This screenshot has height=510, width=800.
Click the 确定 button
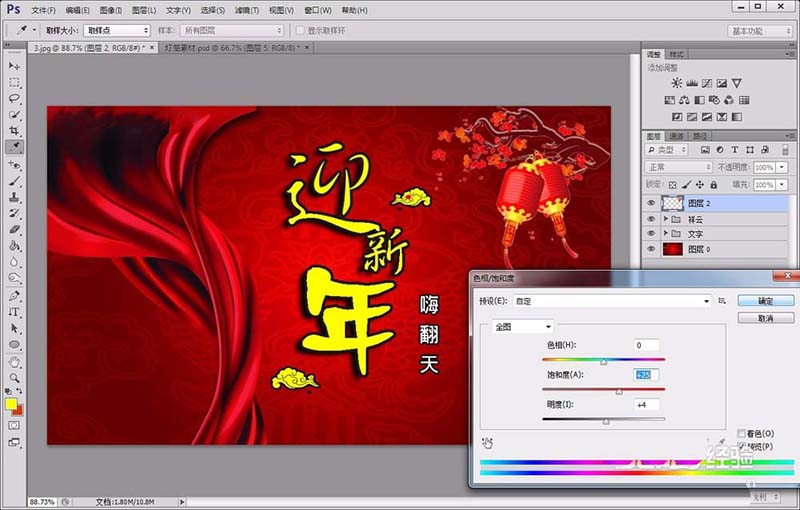765,300
